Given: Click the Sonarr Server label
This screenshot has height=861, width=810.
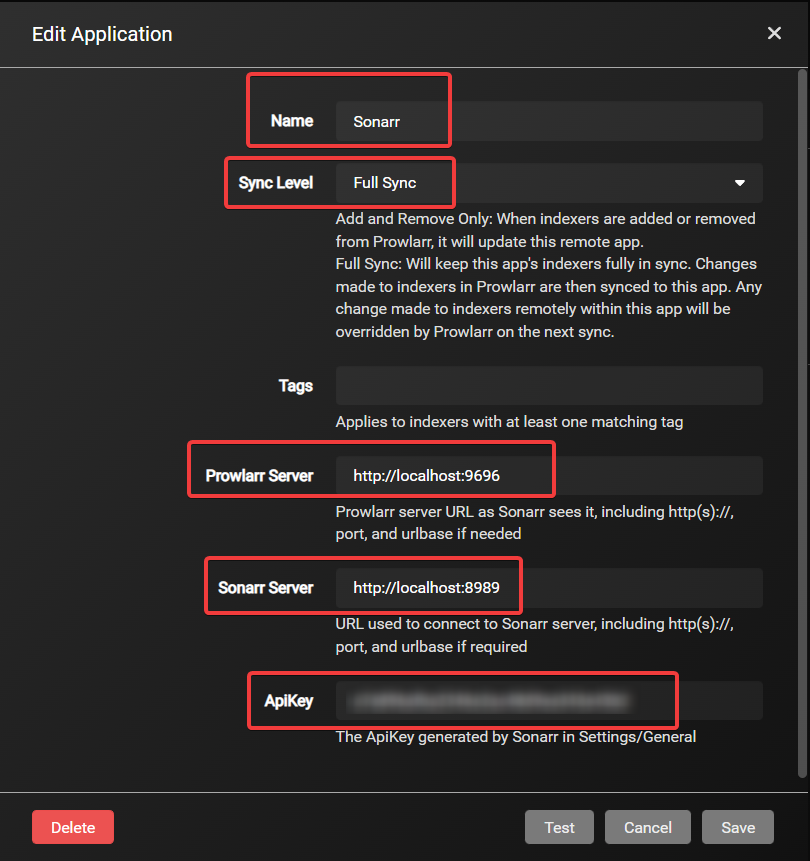Looking at the screenshot, I should click(266, 588).
